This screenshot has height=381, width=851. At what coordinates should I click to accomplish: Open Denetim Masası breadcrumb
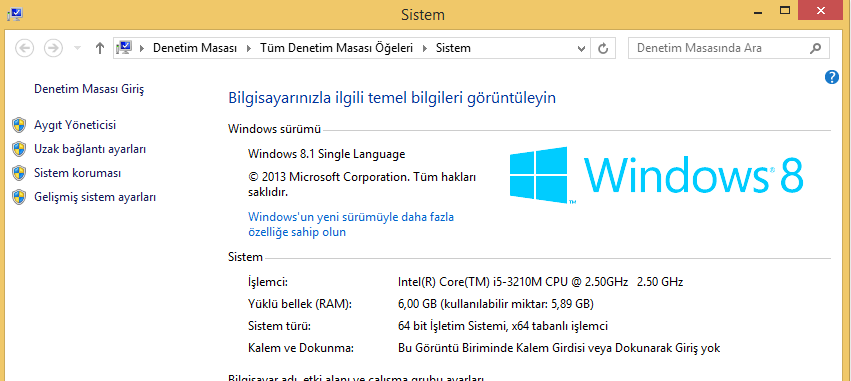coord(195,48)
